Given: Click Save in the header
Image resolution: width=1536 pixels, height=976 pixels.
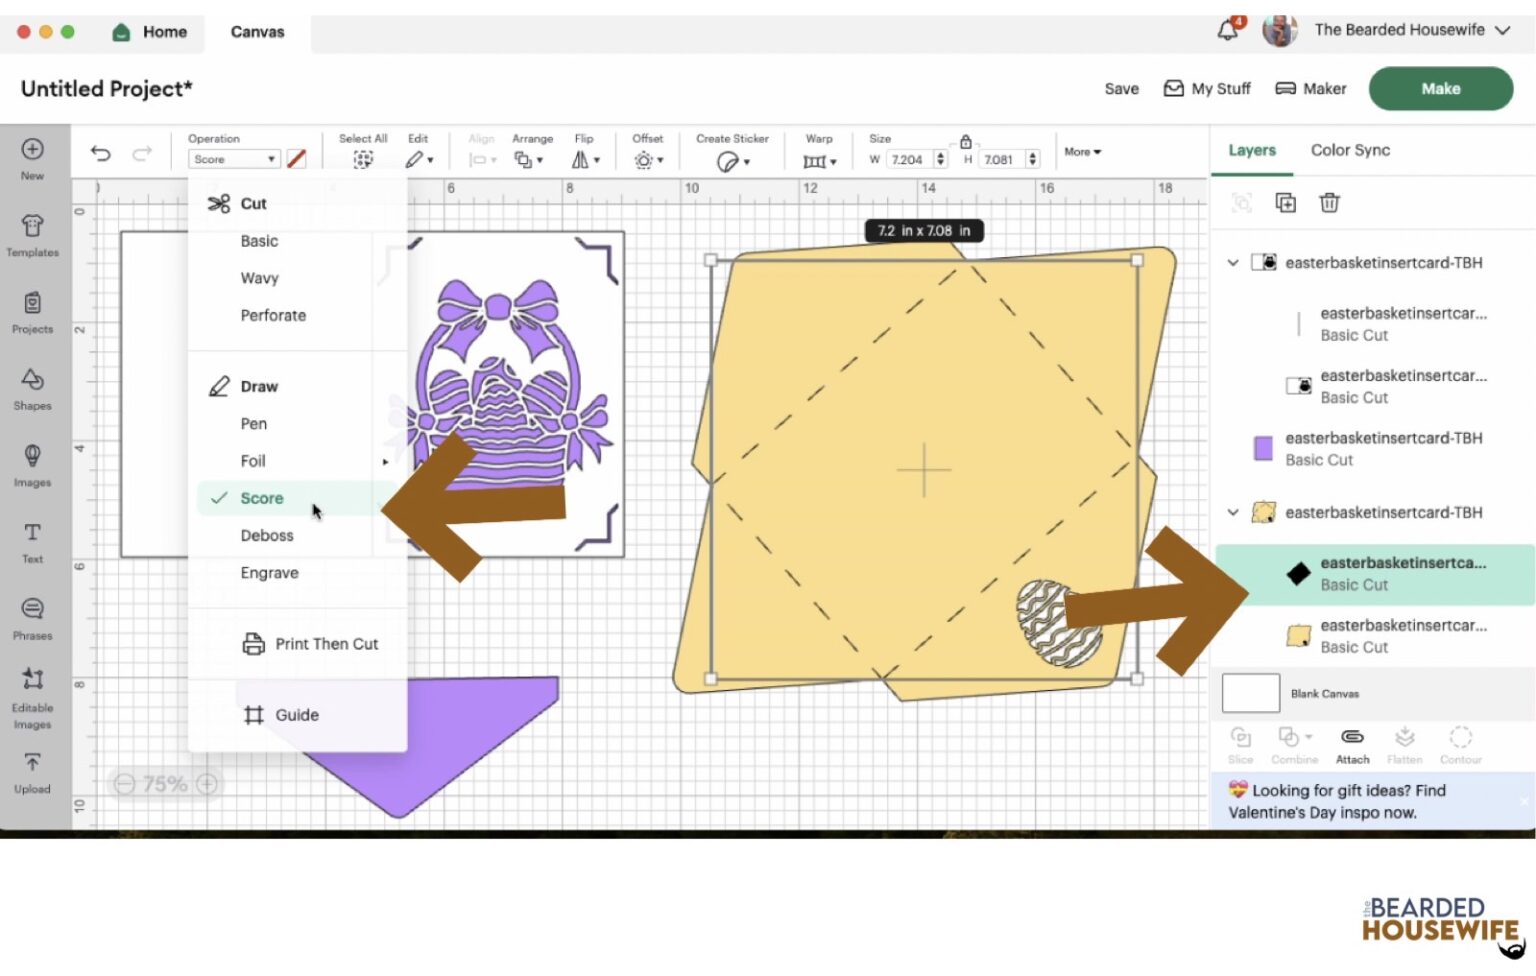Looking at the screenshot, I should [1121, 89].
